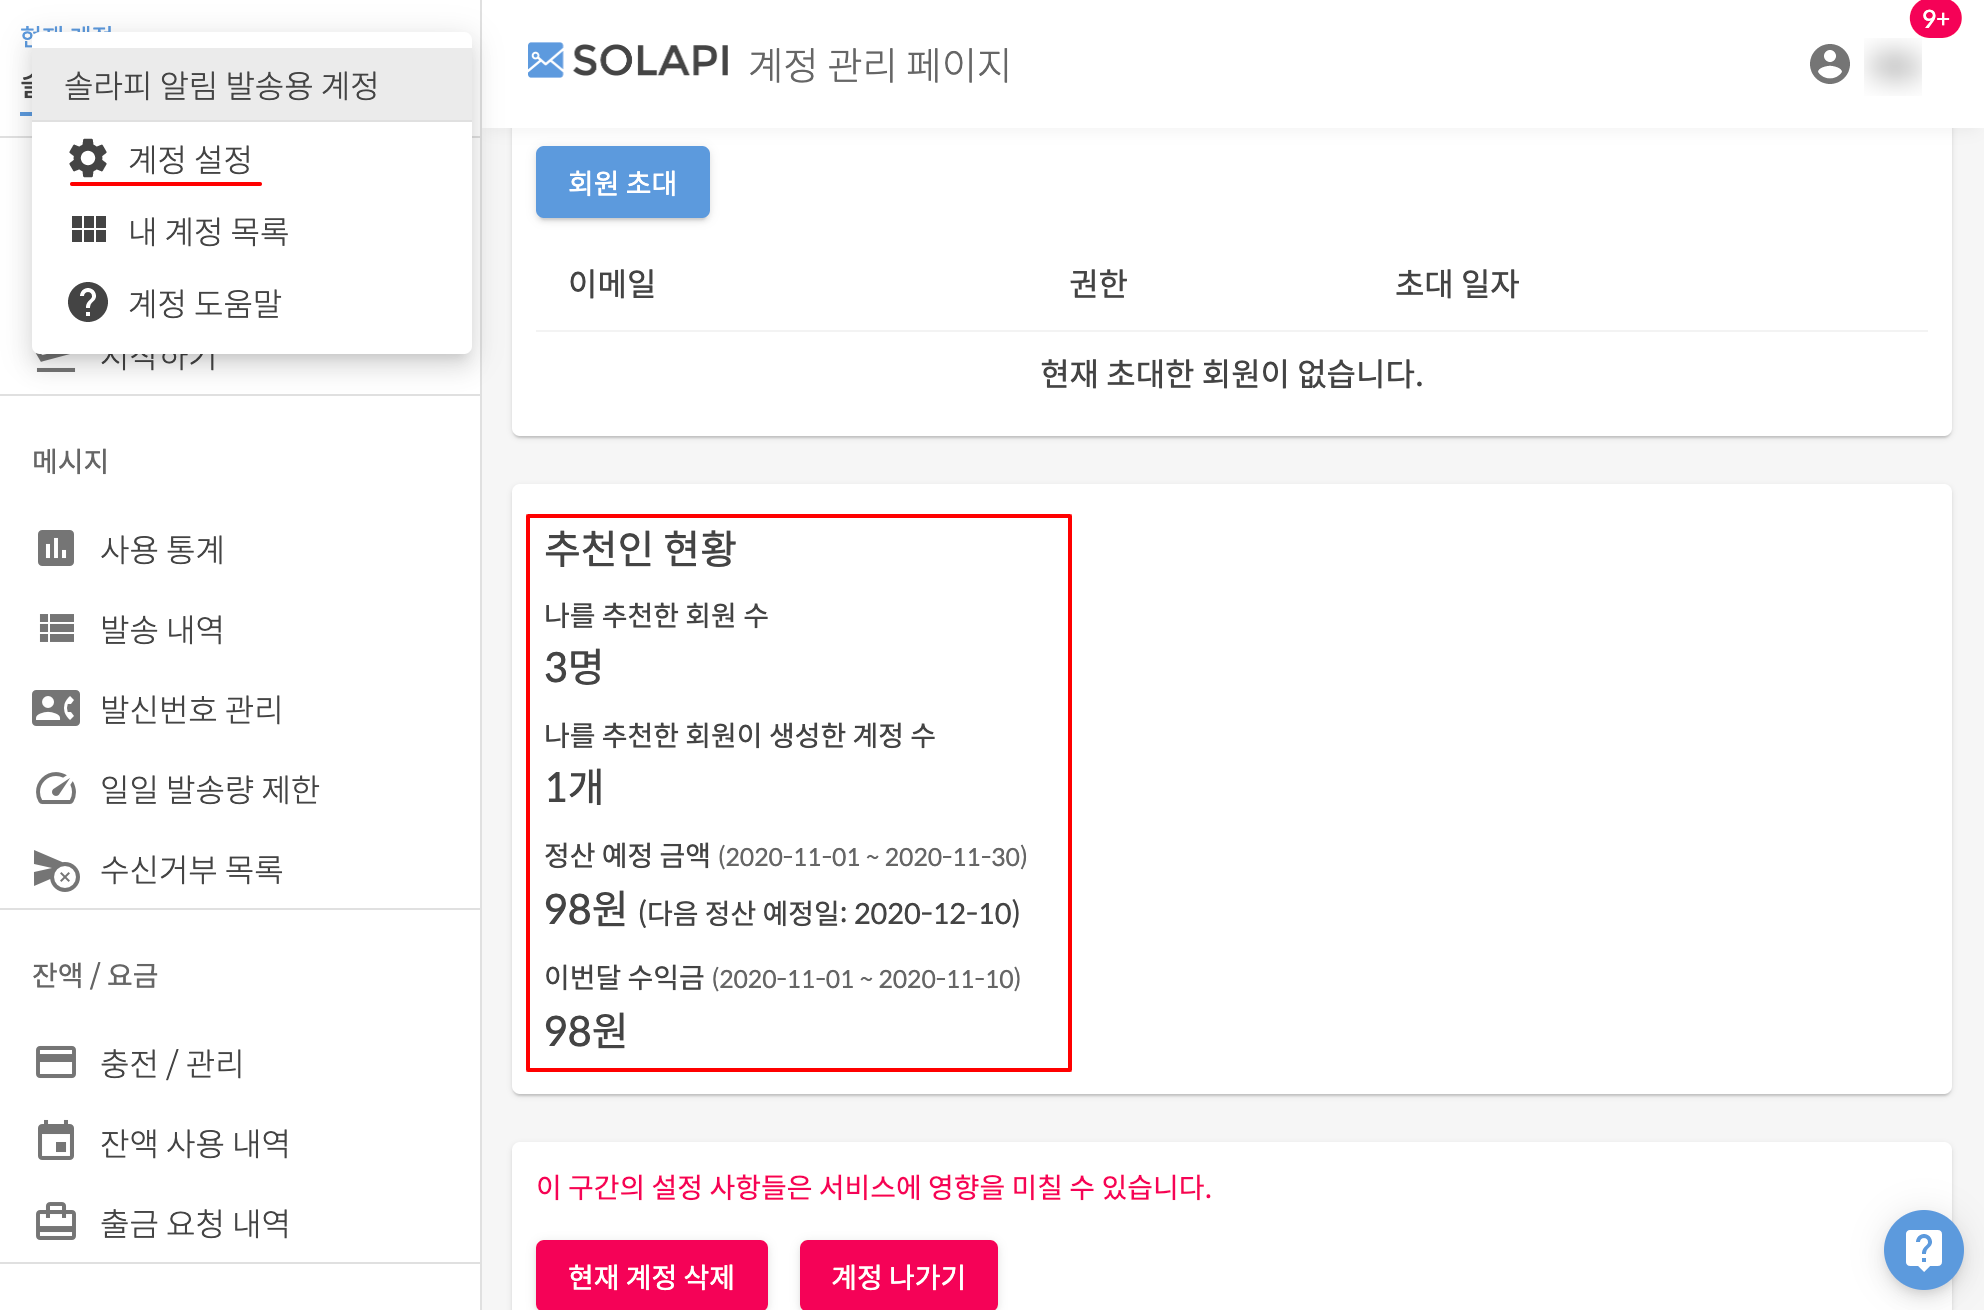The image size is (1984, 1310).
Task: Open the 출금 요청 내역 briefcase icon
Action: [x=56, y=1221]
